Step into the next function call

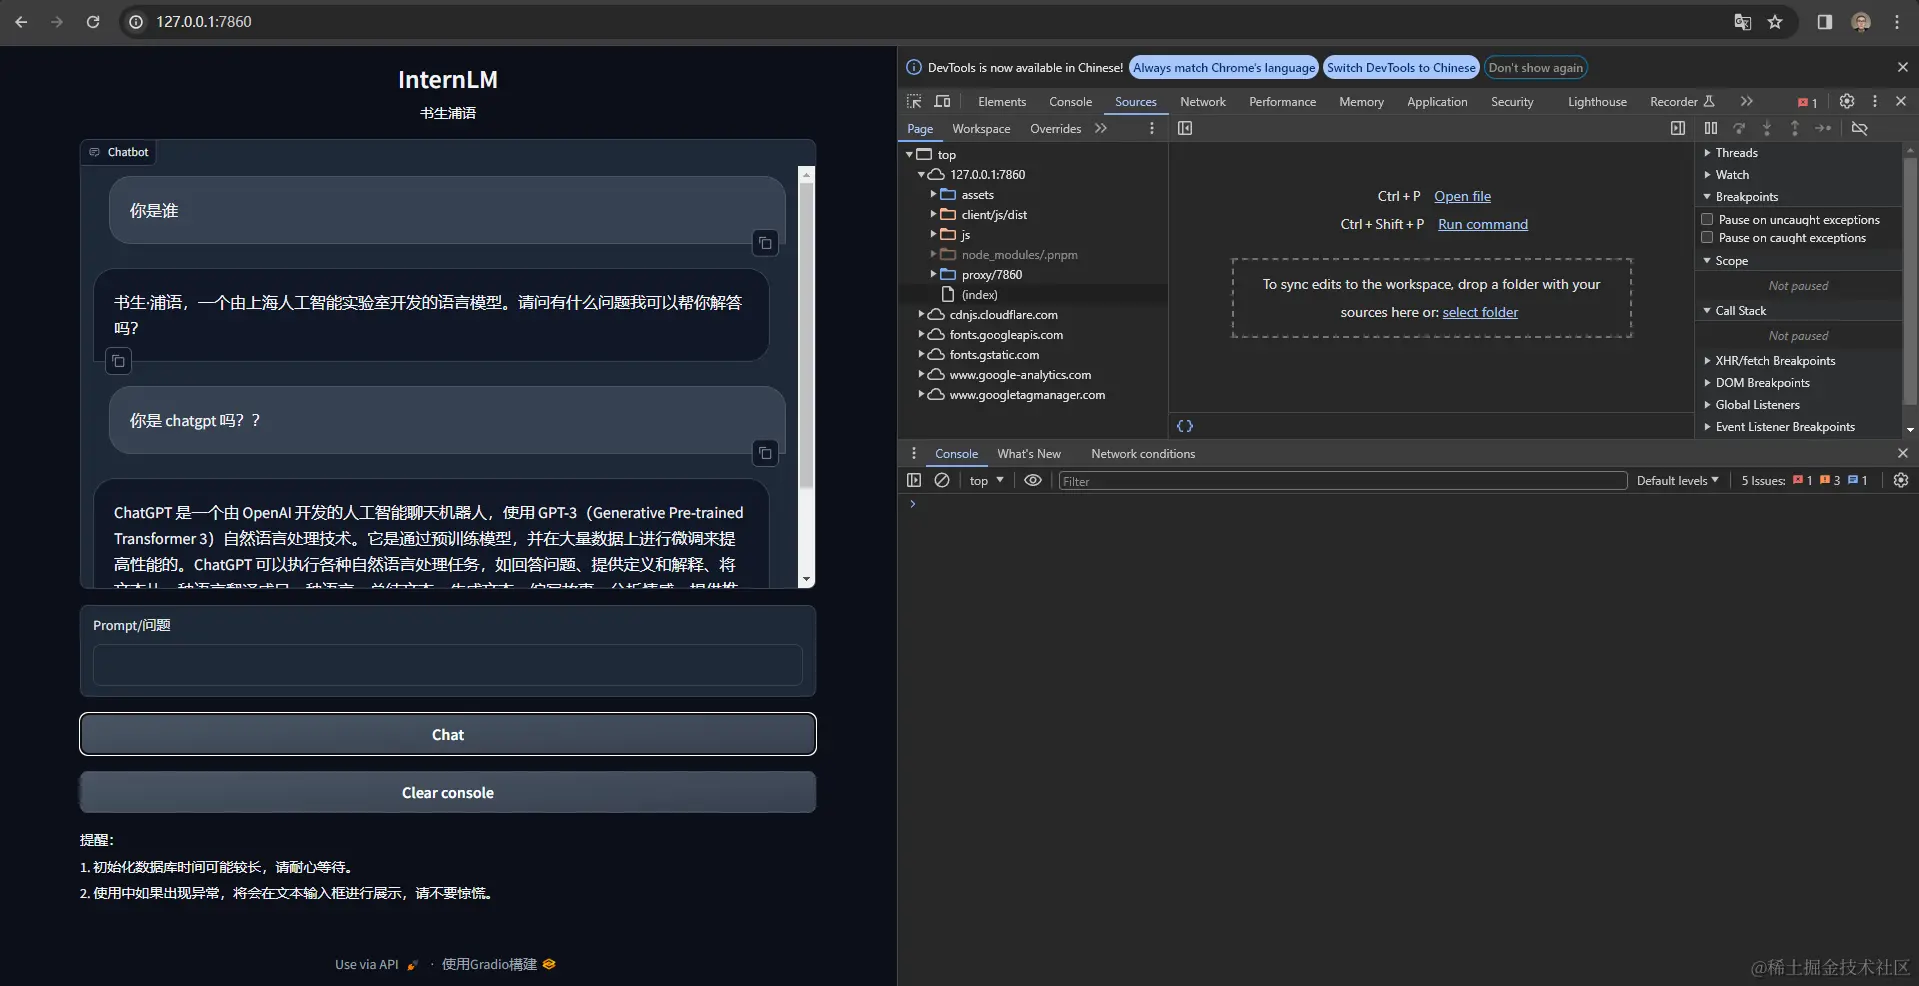point(1767,128)
